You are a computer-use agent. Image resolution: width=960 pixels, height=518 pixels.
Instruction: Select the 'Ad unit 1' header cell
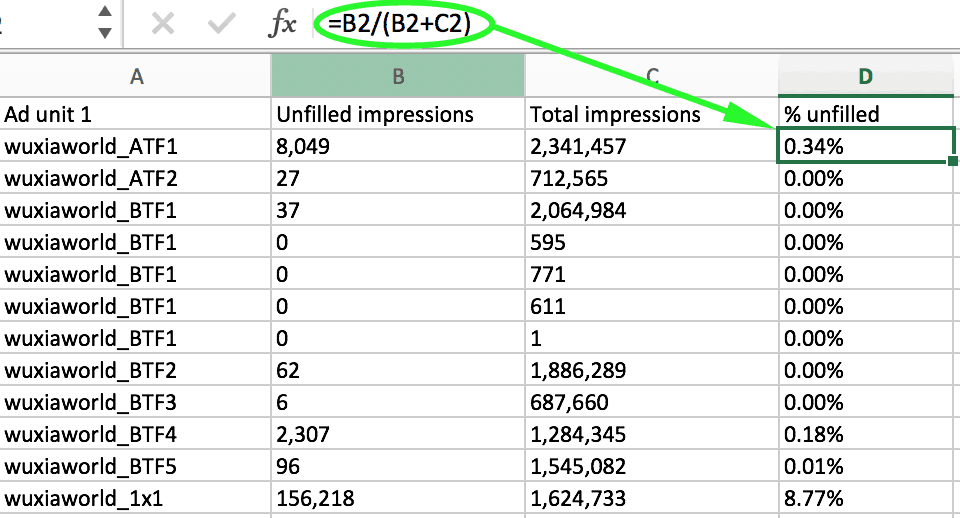[135, 114]
